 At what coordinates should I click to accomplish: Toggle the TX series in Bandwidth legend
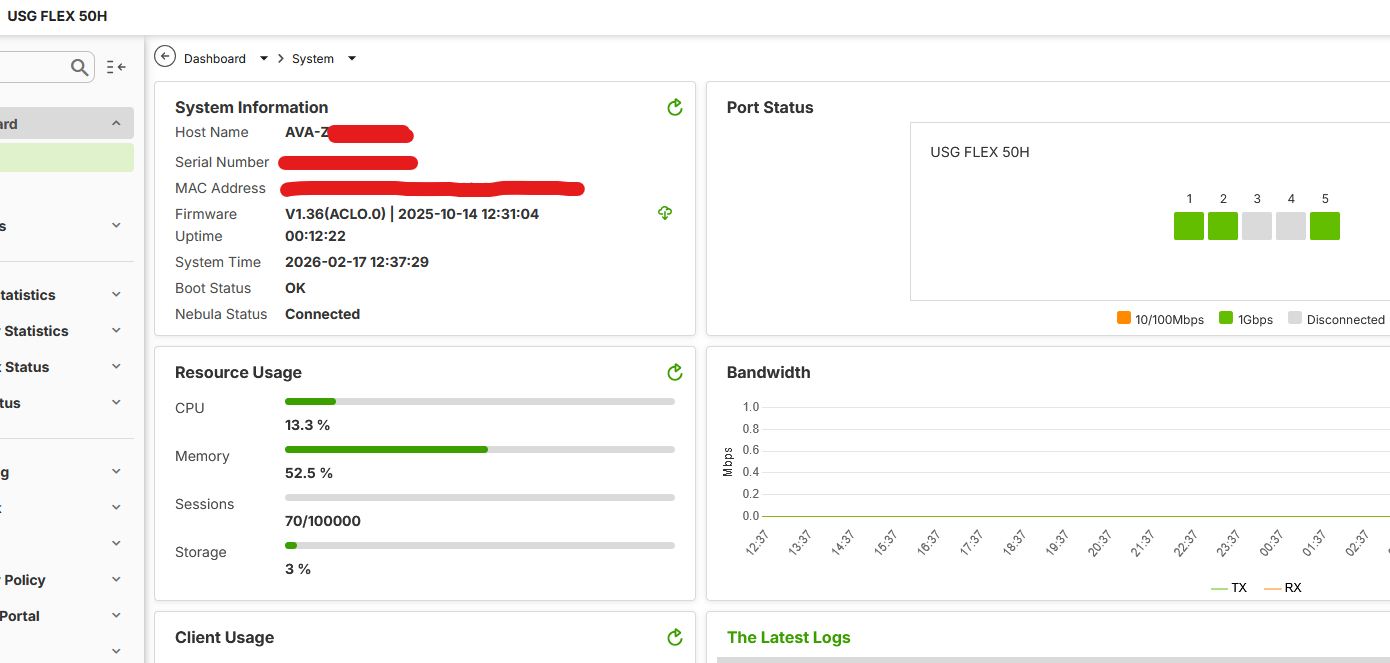1229,588
